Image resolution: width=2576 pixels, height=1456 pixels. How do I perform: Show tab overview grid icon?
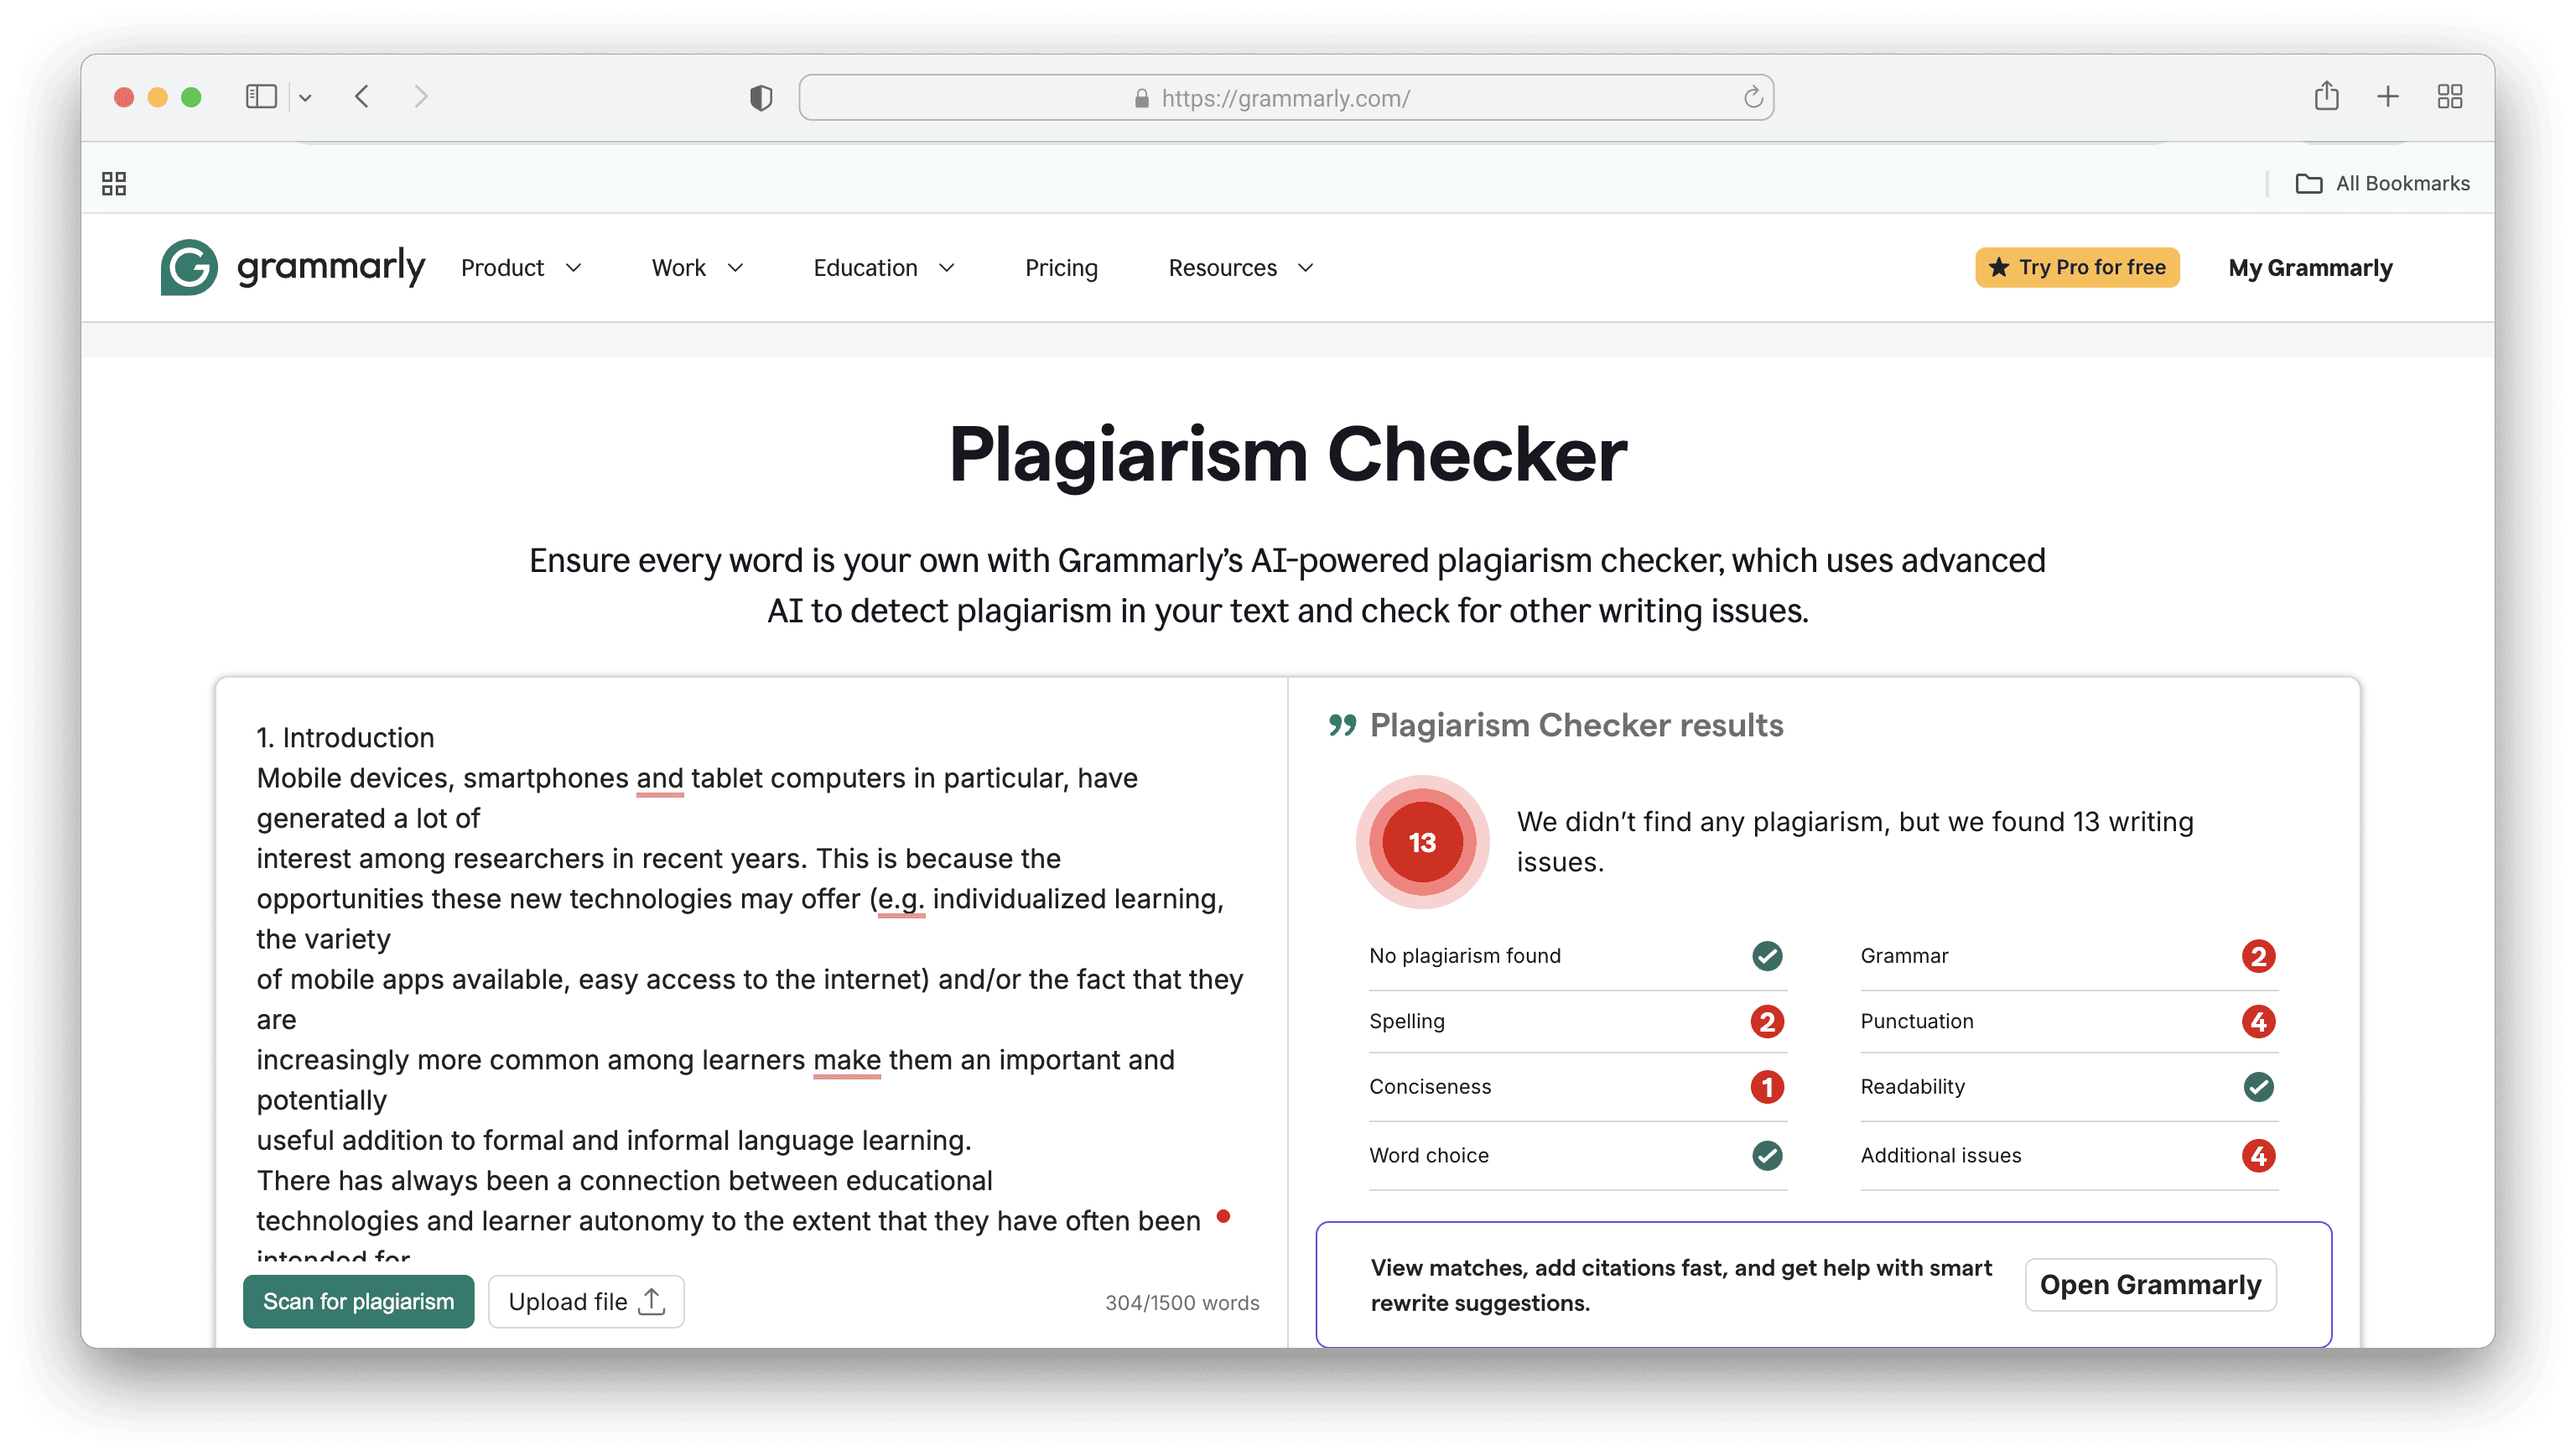[2449, 97]
